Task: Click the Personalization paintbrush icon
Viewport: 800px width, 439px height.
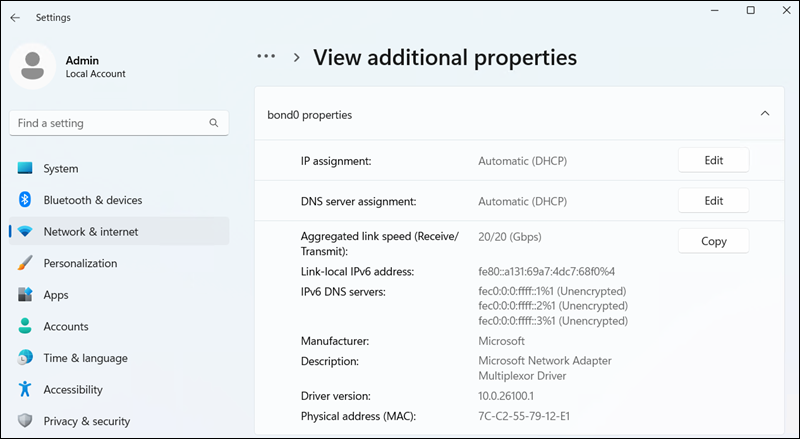Action: point(25,263)
